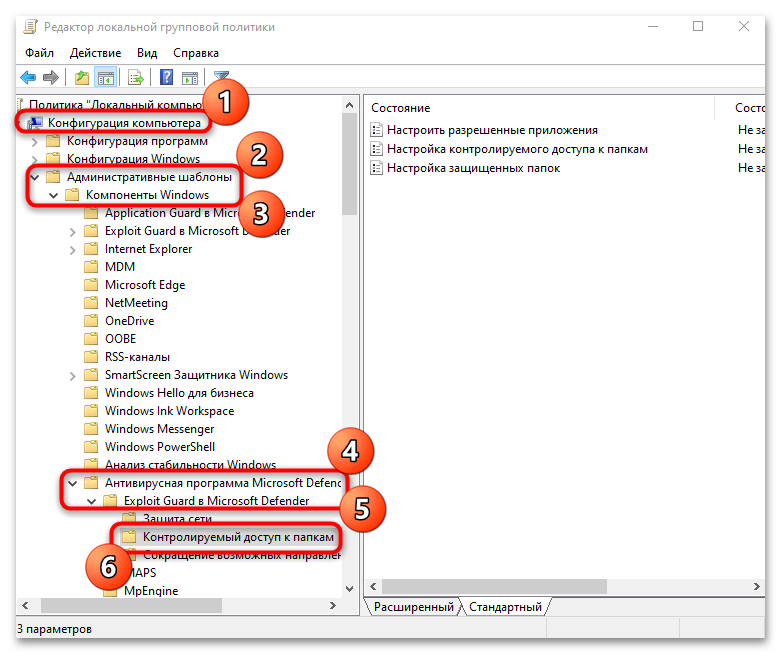The image size is (781, 654).
Task: Switch to the Стандартный tab
Action: pyautogui.click(x=505, y=607)
